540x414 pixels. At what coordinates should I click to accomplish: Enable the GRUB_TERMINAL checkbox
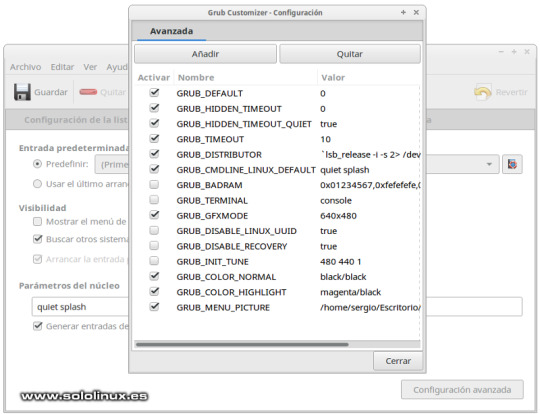[x=154, y=200]
